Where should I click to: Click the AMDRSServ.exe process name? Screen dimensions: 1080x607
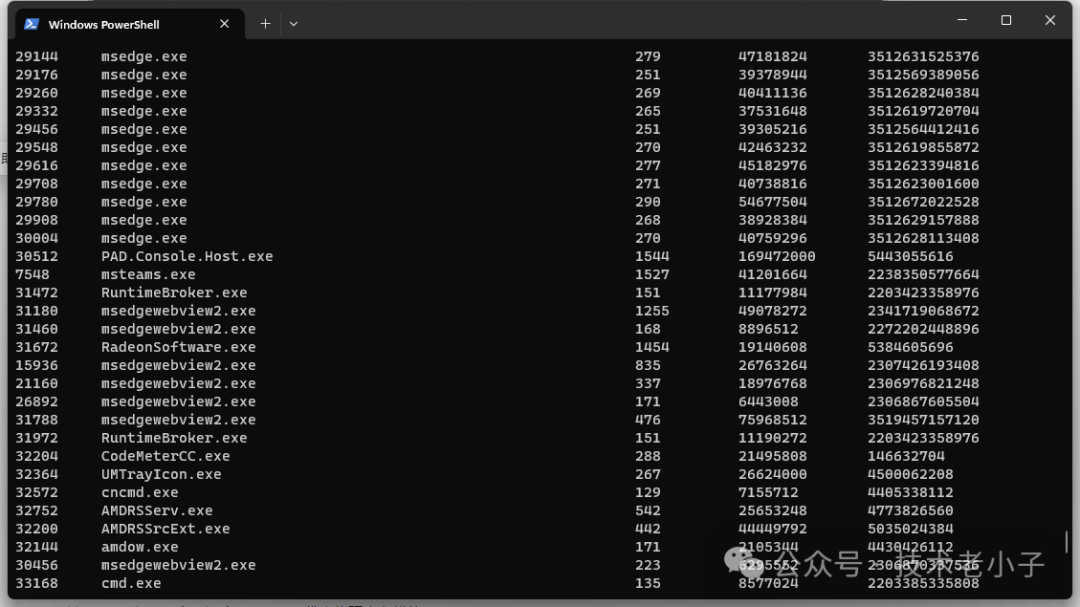click(157, 510)
